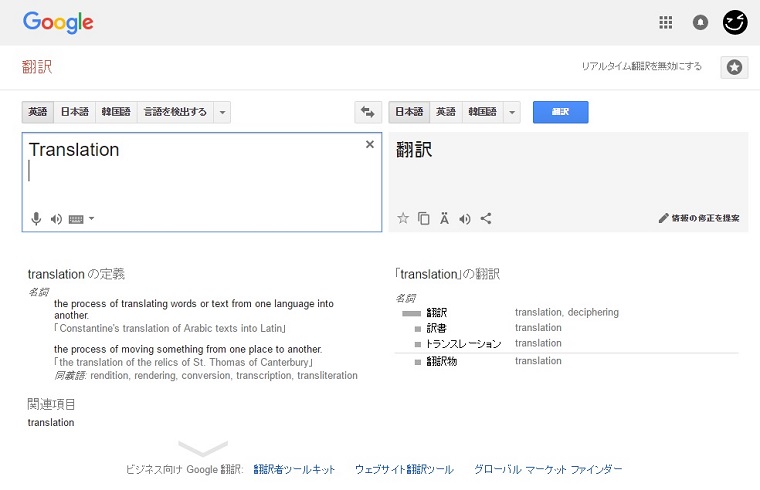Start voice input with microphone

[36, 219]
